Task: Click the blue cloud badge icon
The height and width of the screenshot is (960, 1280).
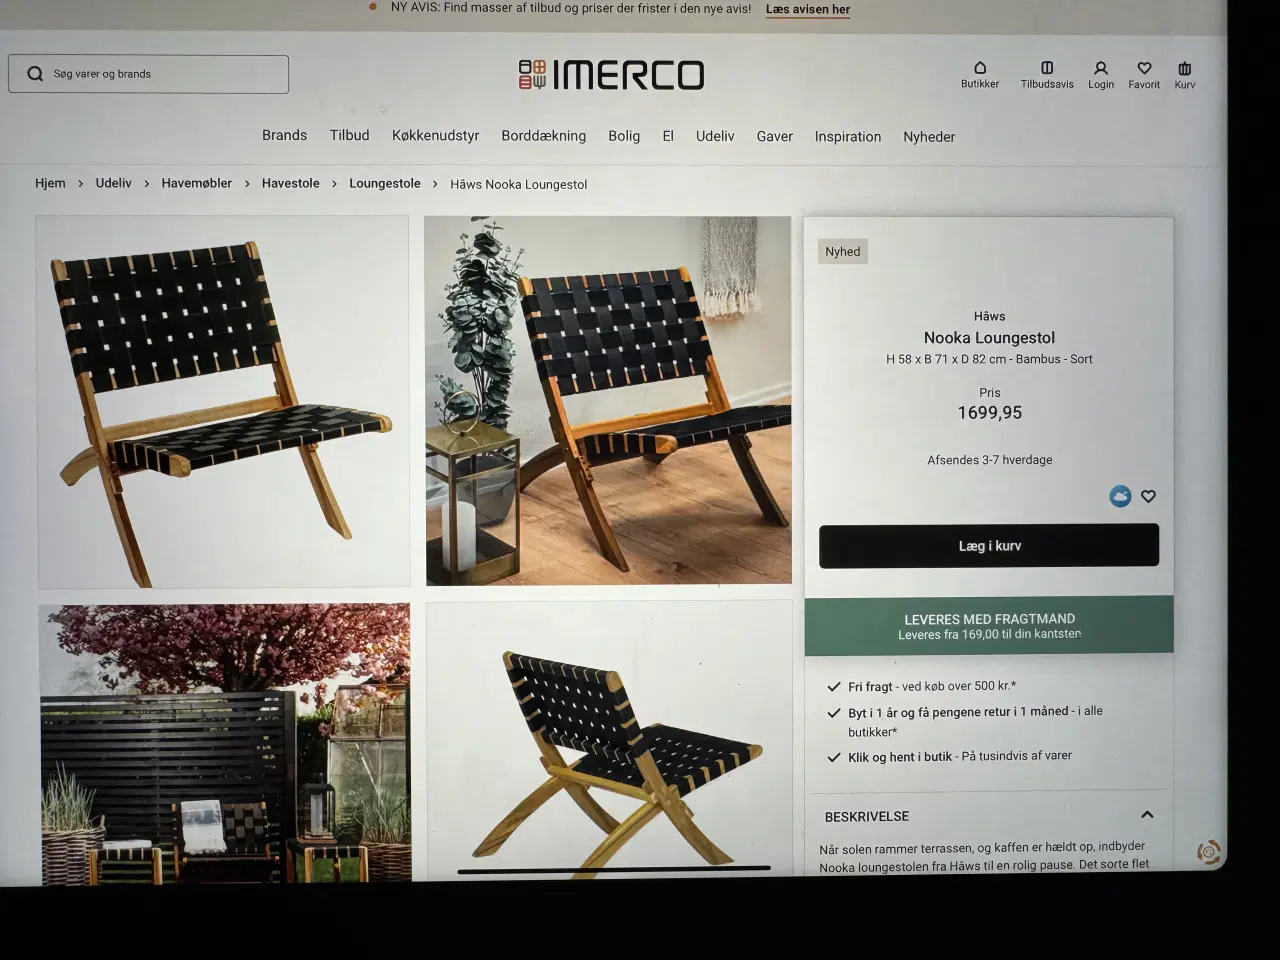Action: 1120,496
